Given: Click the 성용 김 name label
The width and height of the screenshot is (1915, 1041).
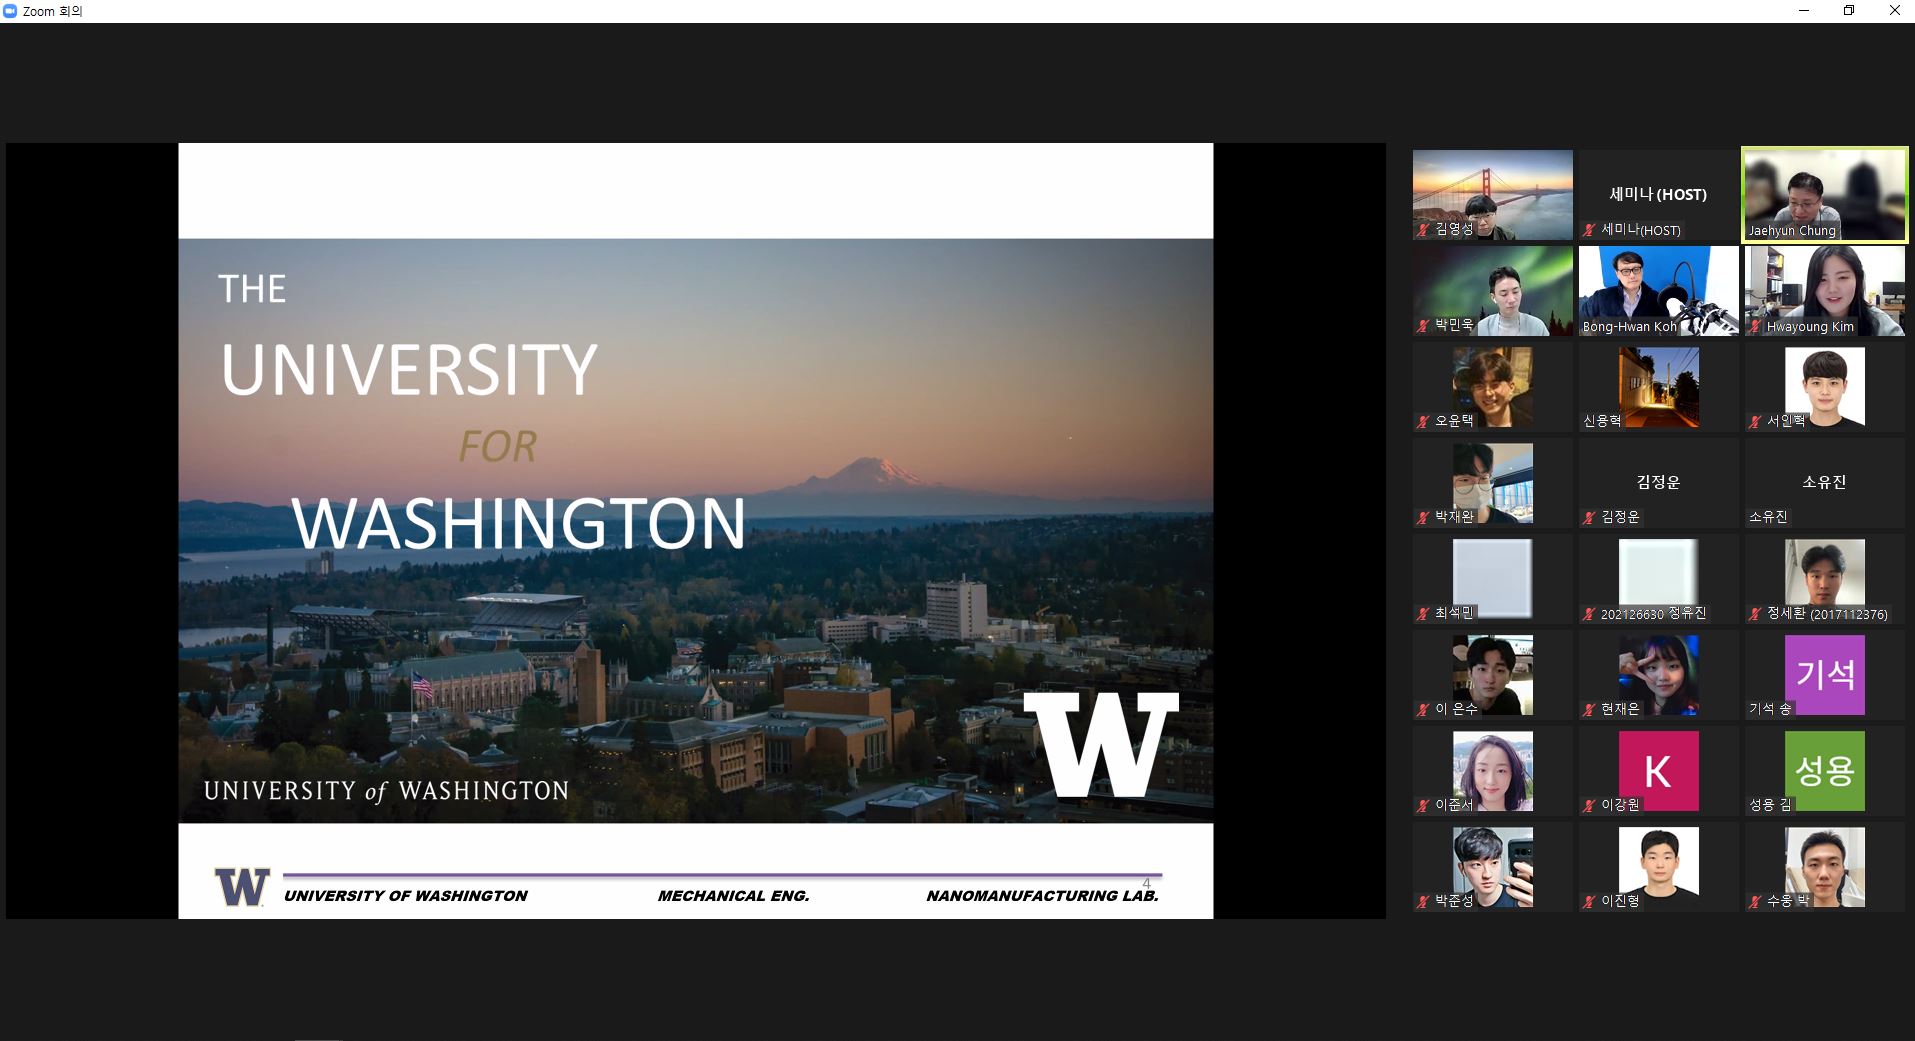Looking at the screenshot, I should click(1770, 805).
